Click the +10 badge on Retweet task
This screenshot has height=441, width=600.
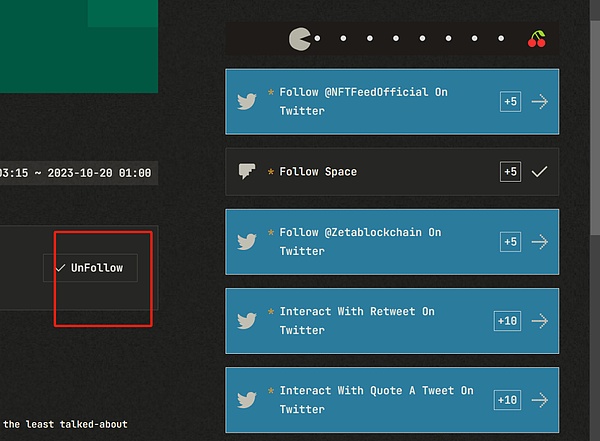pyautogui.click(x=508, y=321)
